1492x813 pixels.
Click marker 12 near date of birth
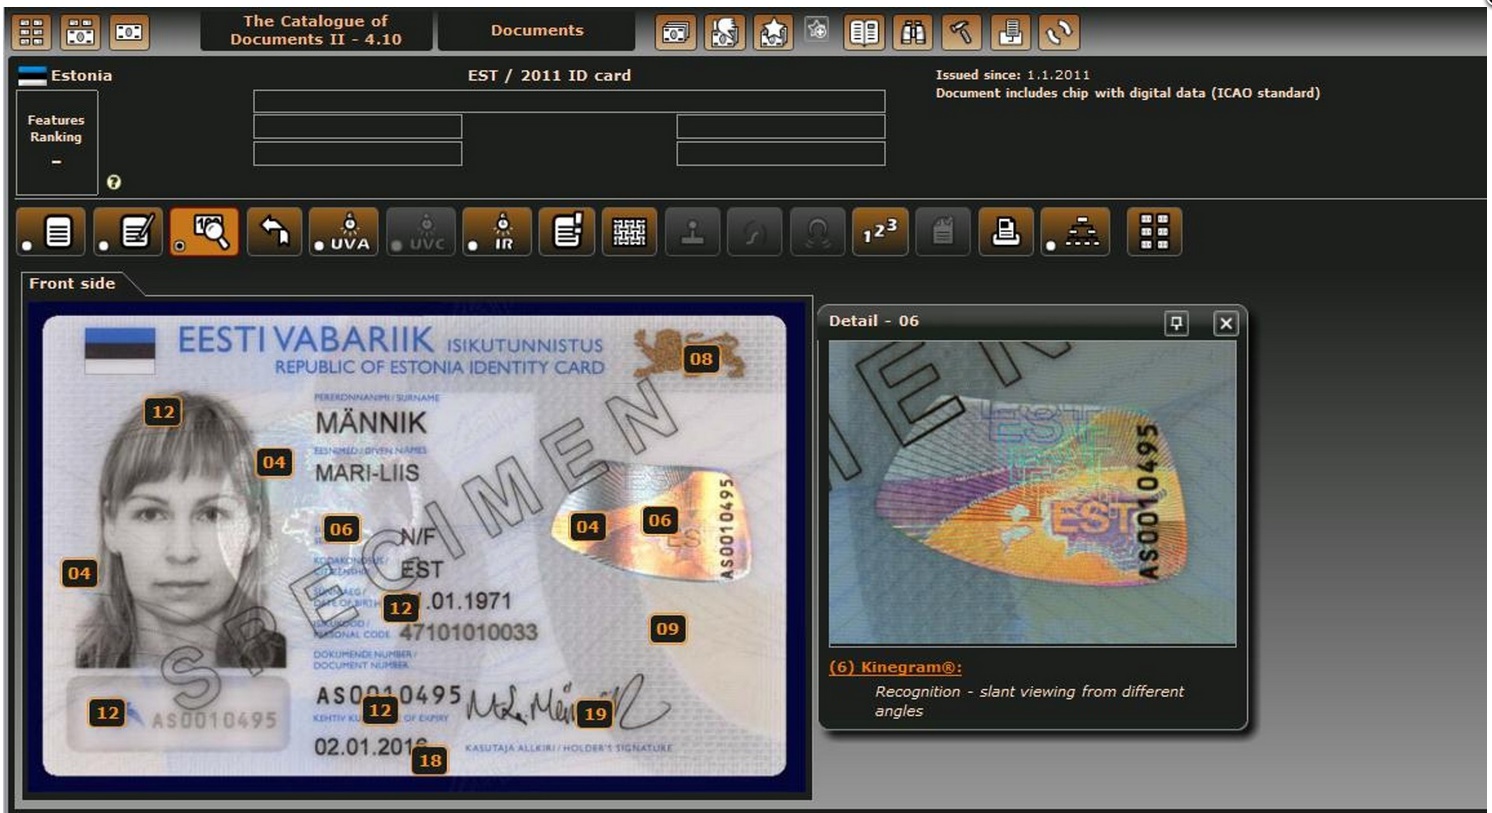tap(401, 607)
